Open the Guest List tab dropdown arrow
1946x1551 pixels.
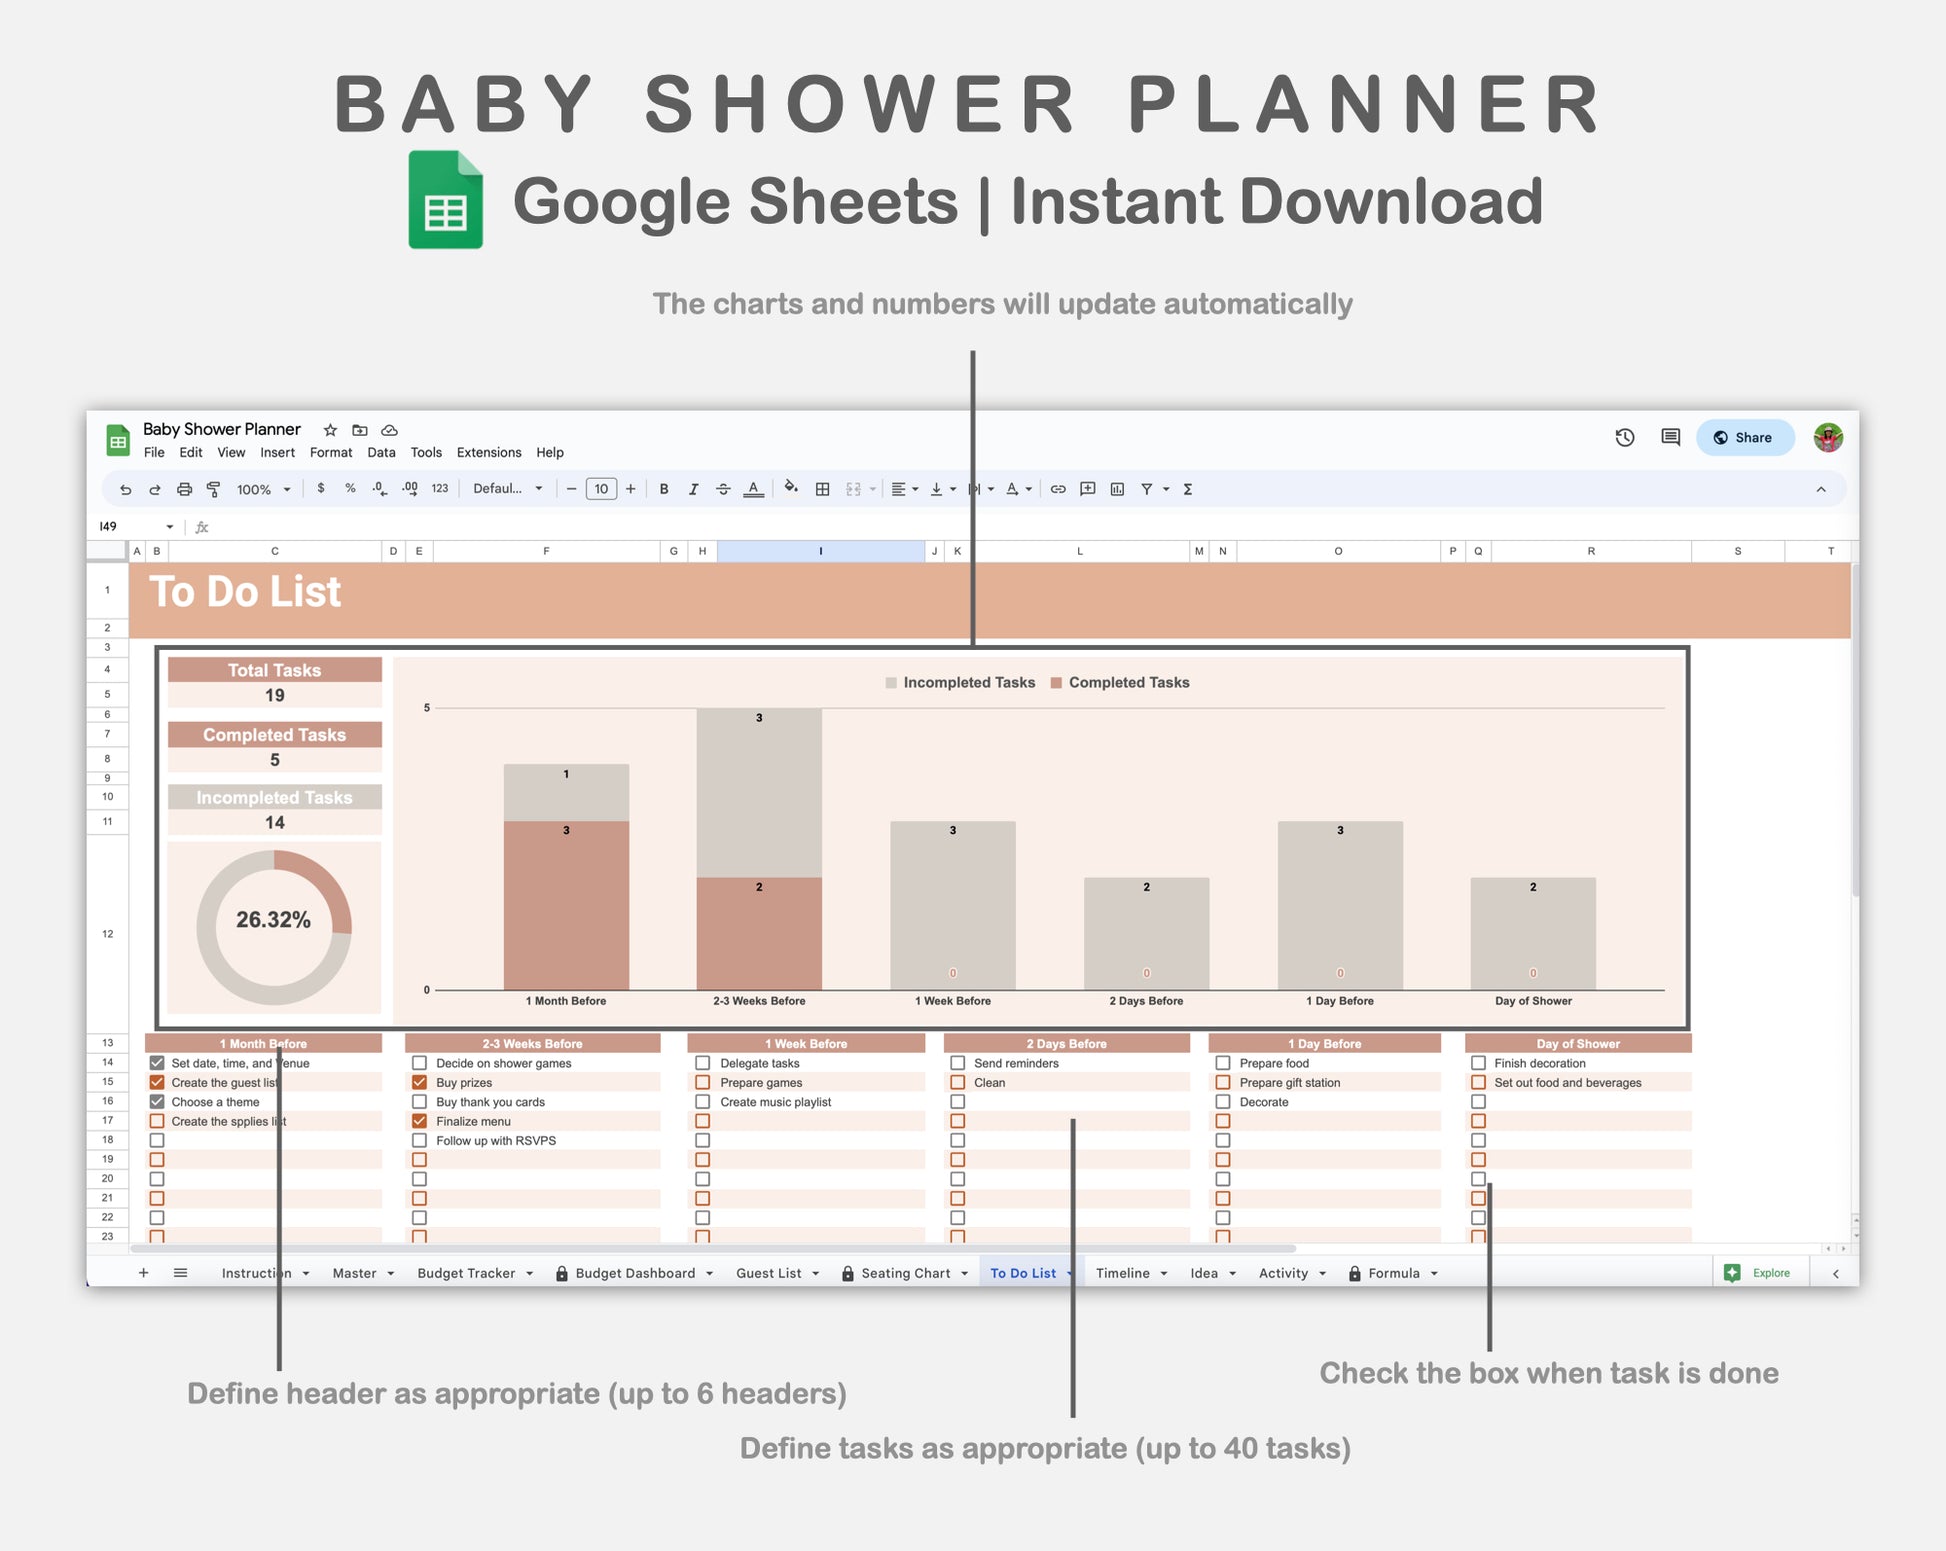coord(816,1273)
